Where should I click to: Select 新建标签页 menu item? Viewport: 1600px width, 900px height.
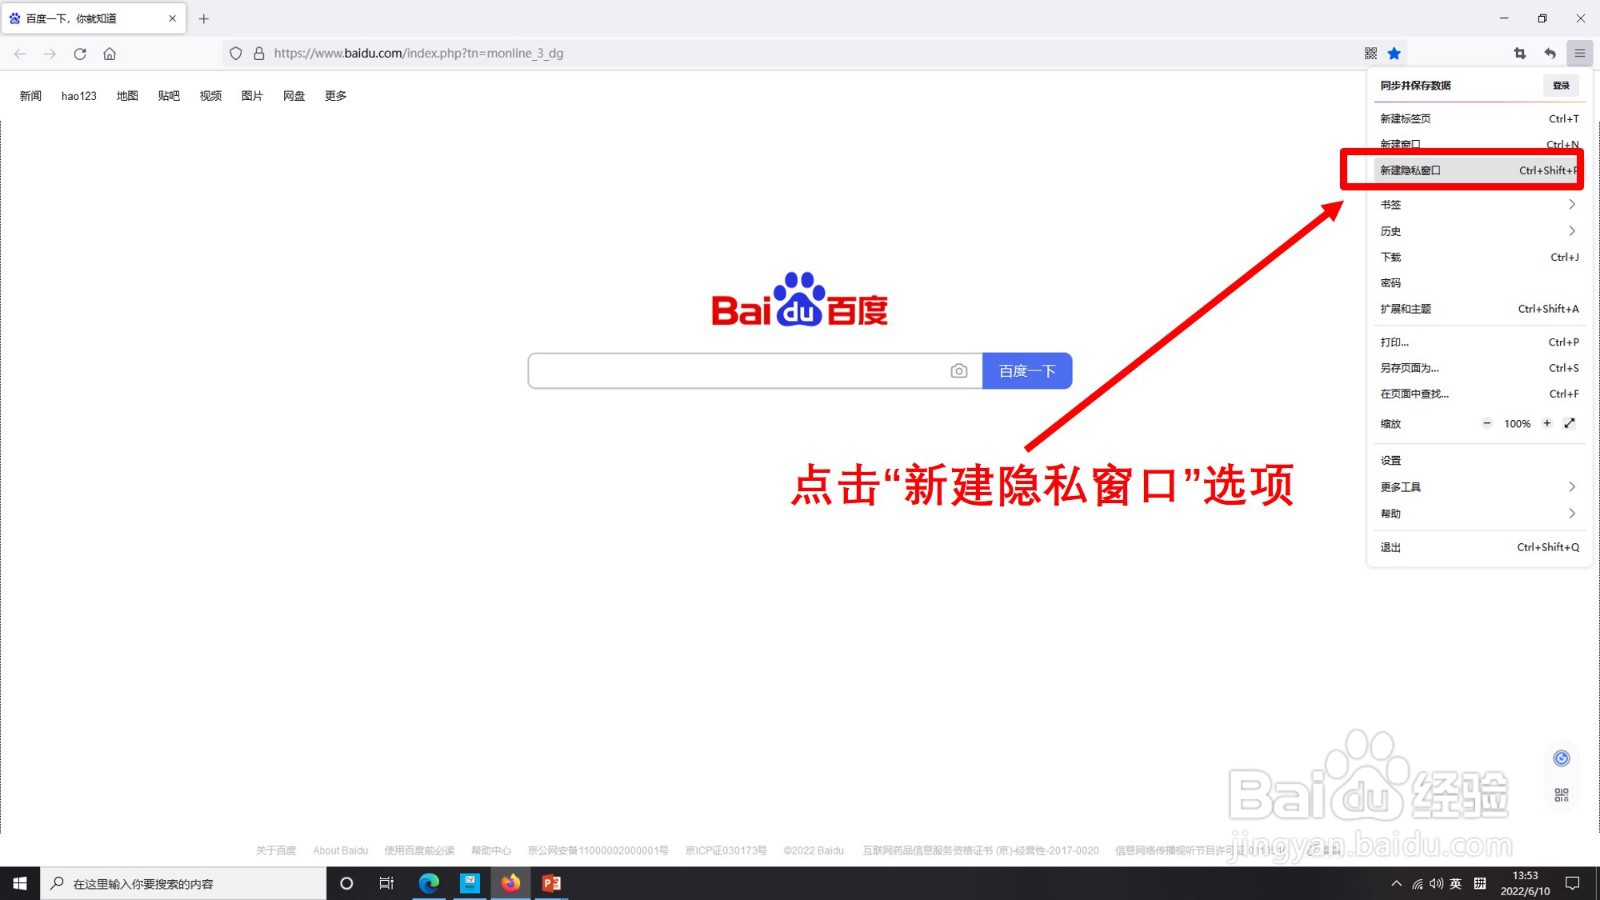[x=1478, y=119]
